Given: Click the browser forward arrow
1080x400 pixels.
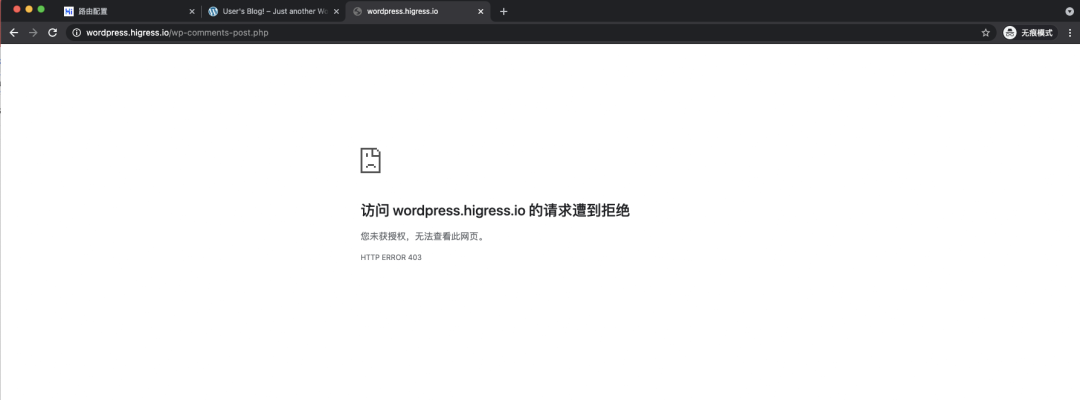Looking at the screenshot, I should [x=33, y=32].
